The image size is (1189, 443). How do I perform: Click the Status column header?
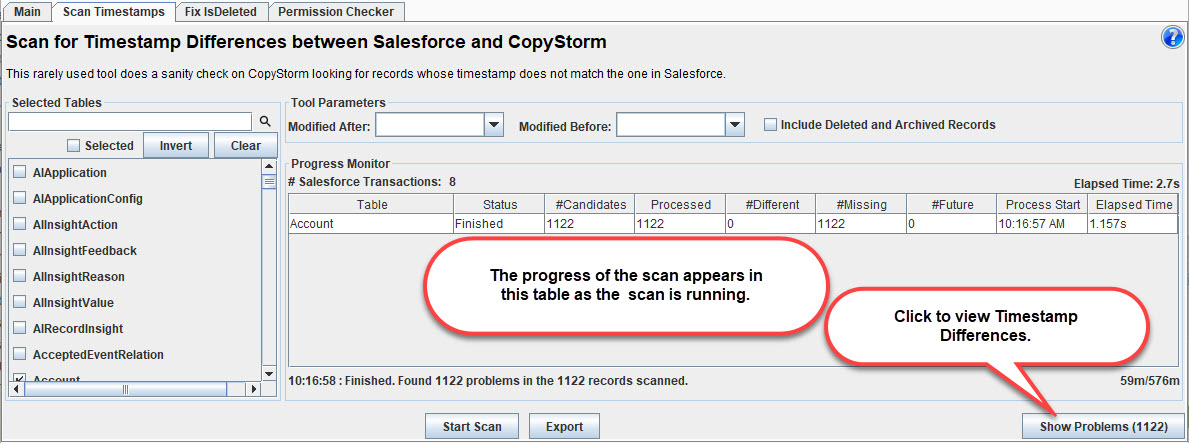499,204
